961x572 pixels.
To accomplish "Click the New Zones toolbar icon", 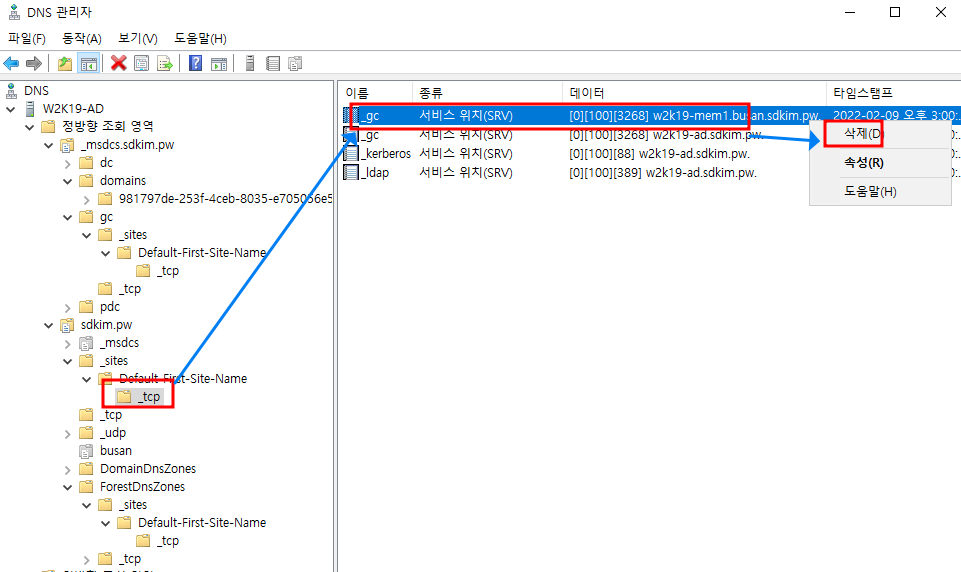I will (x=295, y=63).
